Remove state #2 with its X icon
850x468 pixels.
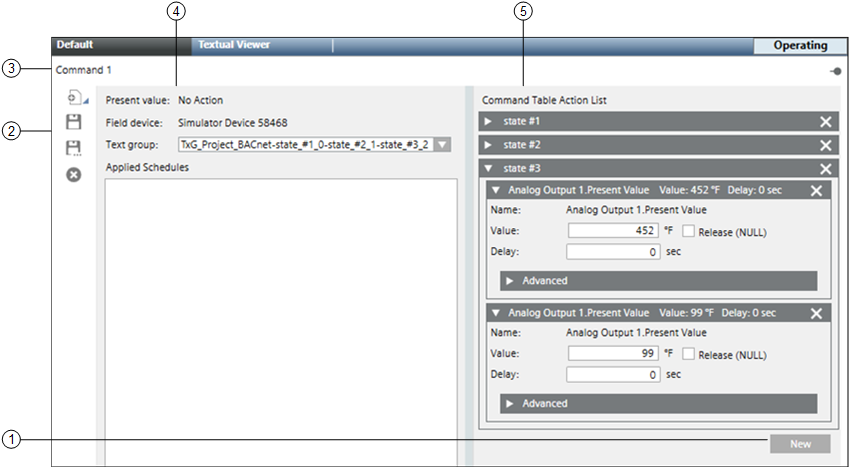point(826,145)
